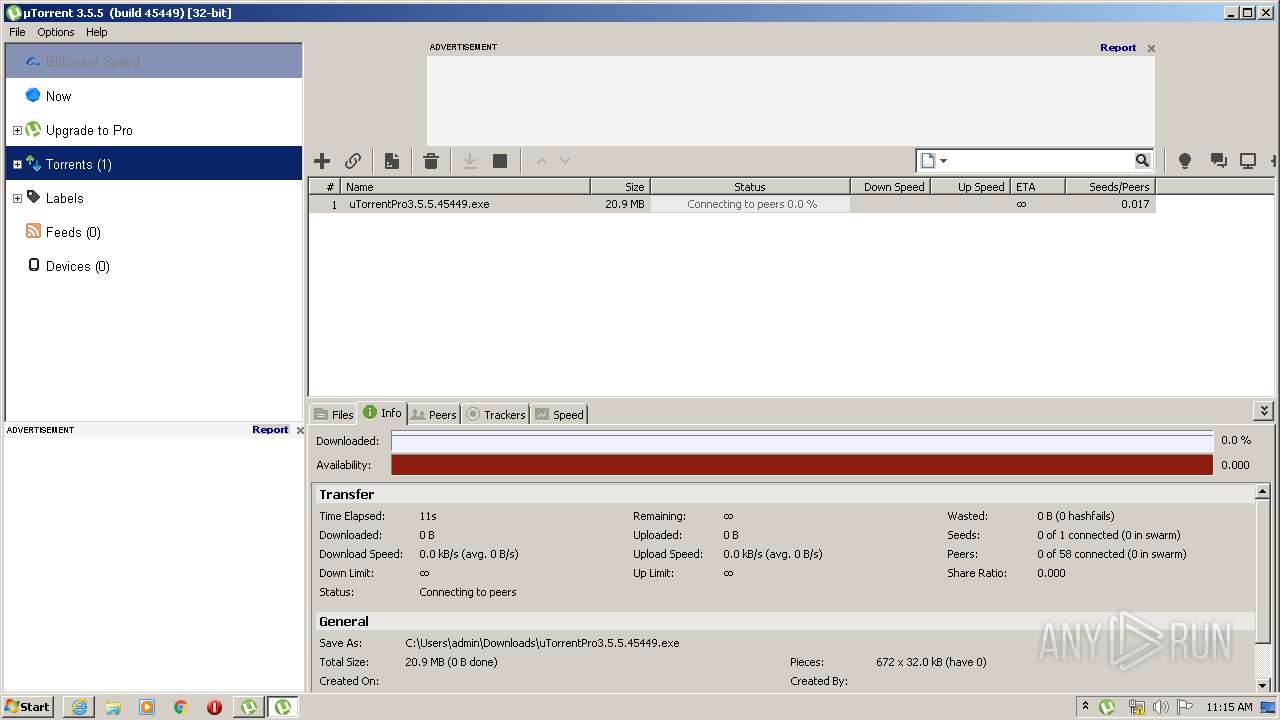Click Report link on sidebar advertisement

pos(270,430)
